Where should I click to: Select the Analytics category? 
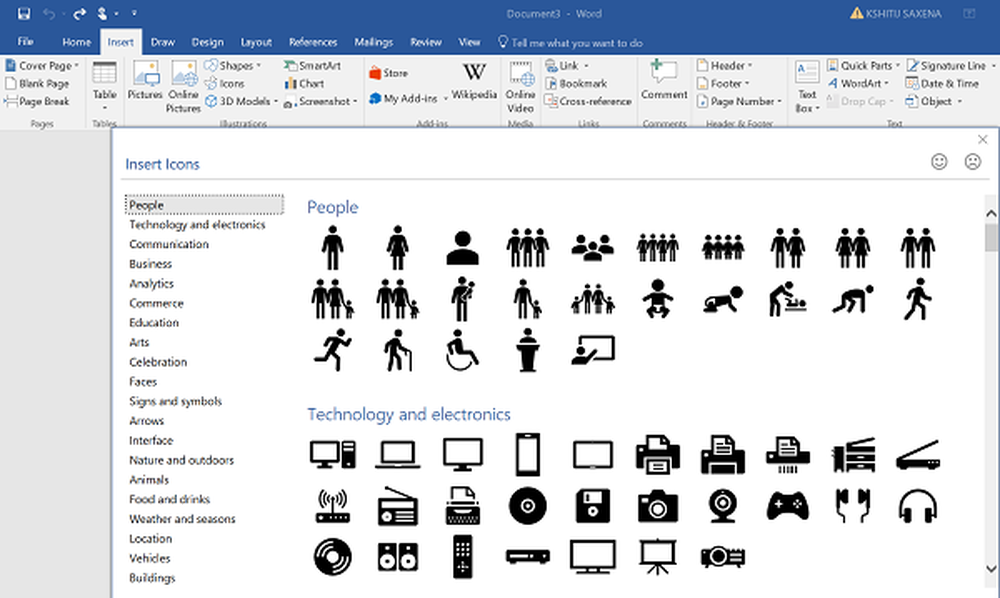[x=151, y=284]
